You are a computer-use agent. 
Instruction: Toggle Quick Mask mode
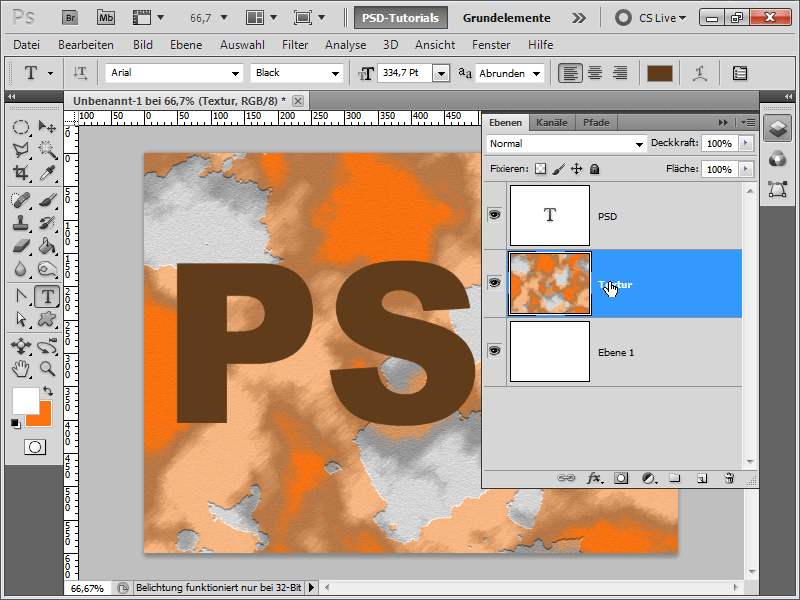[x=35, y=447]
